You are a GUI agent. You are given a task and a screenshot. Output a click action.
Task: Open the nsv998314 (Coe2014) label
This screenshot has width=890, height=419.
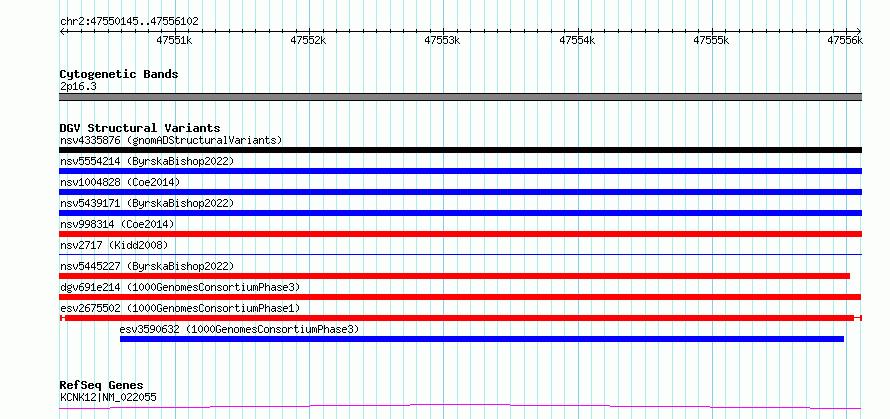tap(117, 224)
